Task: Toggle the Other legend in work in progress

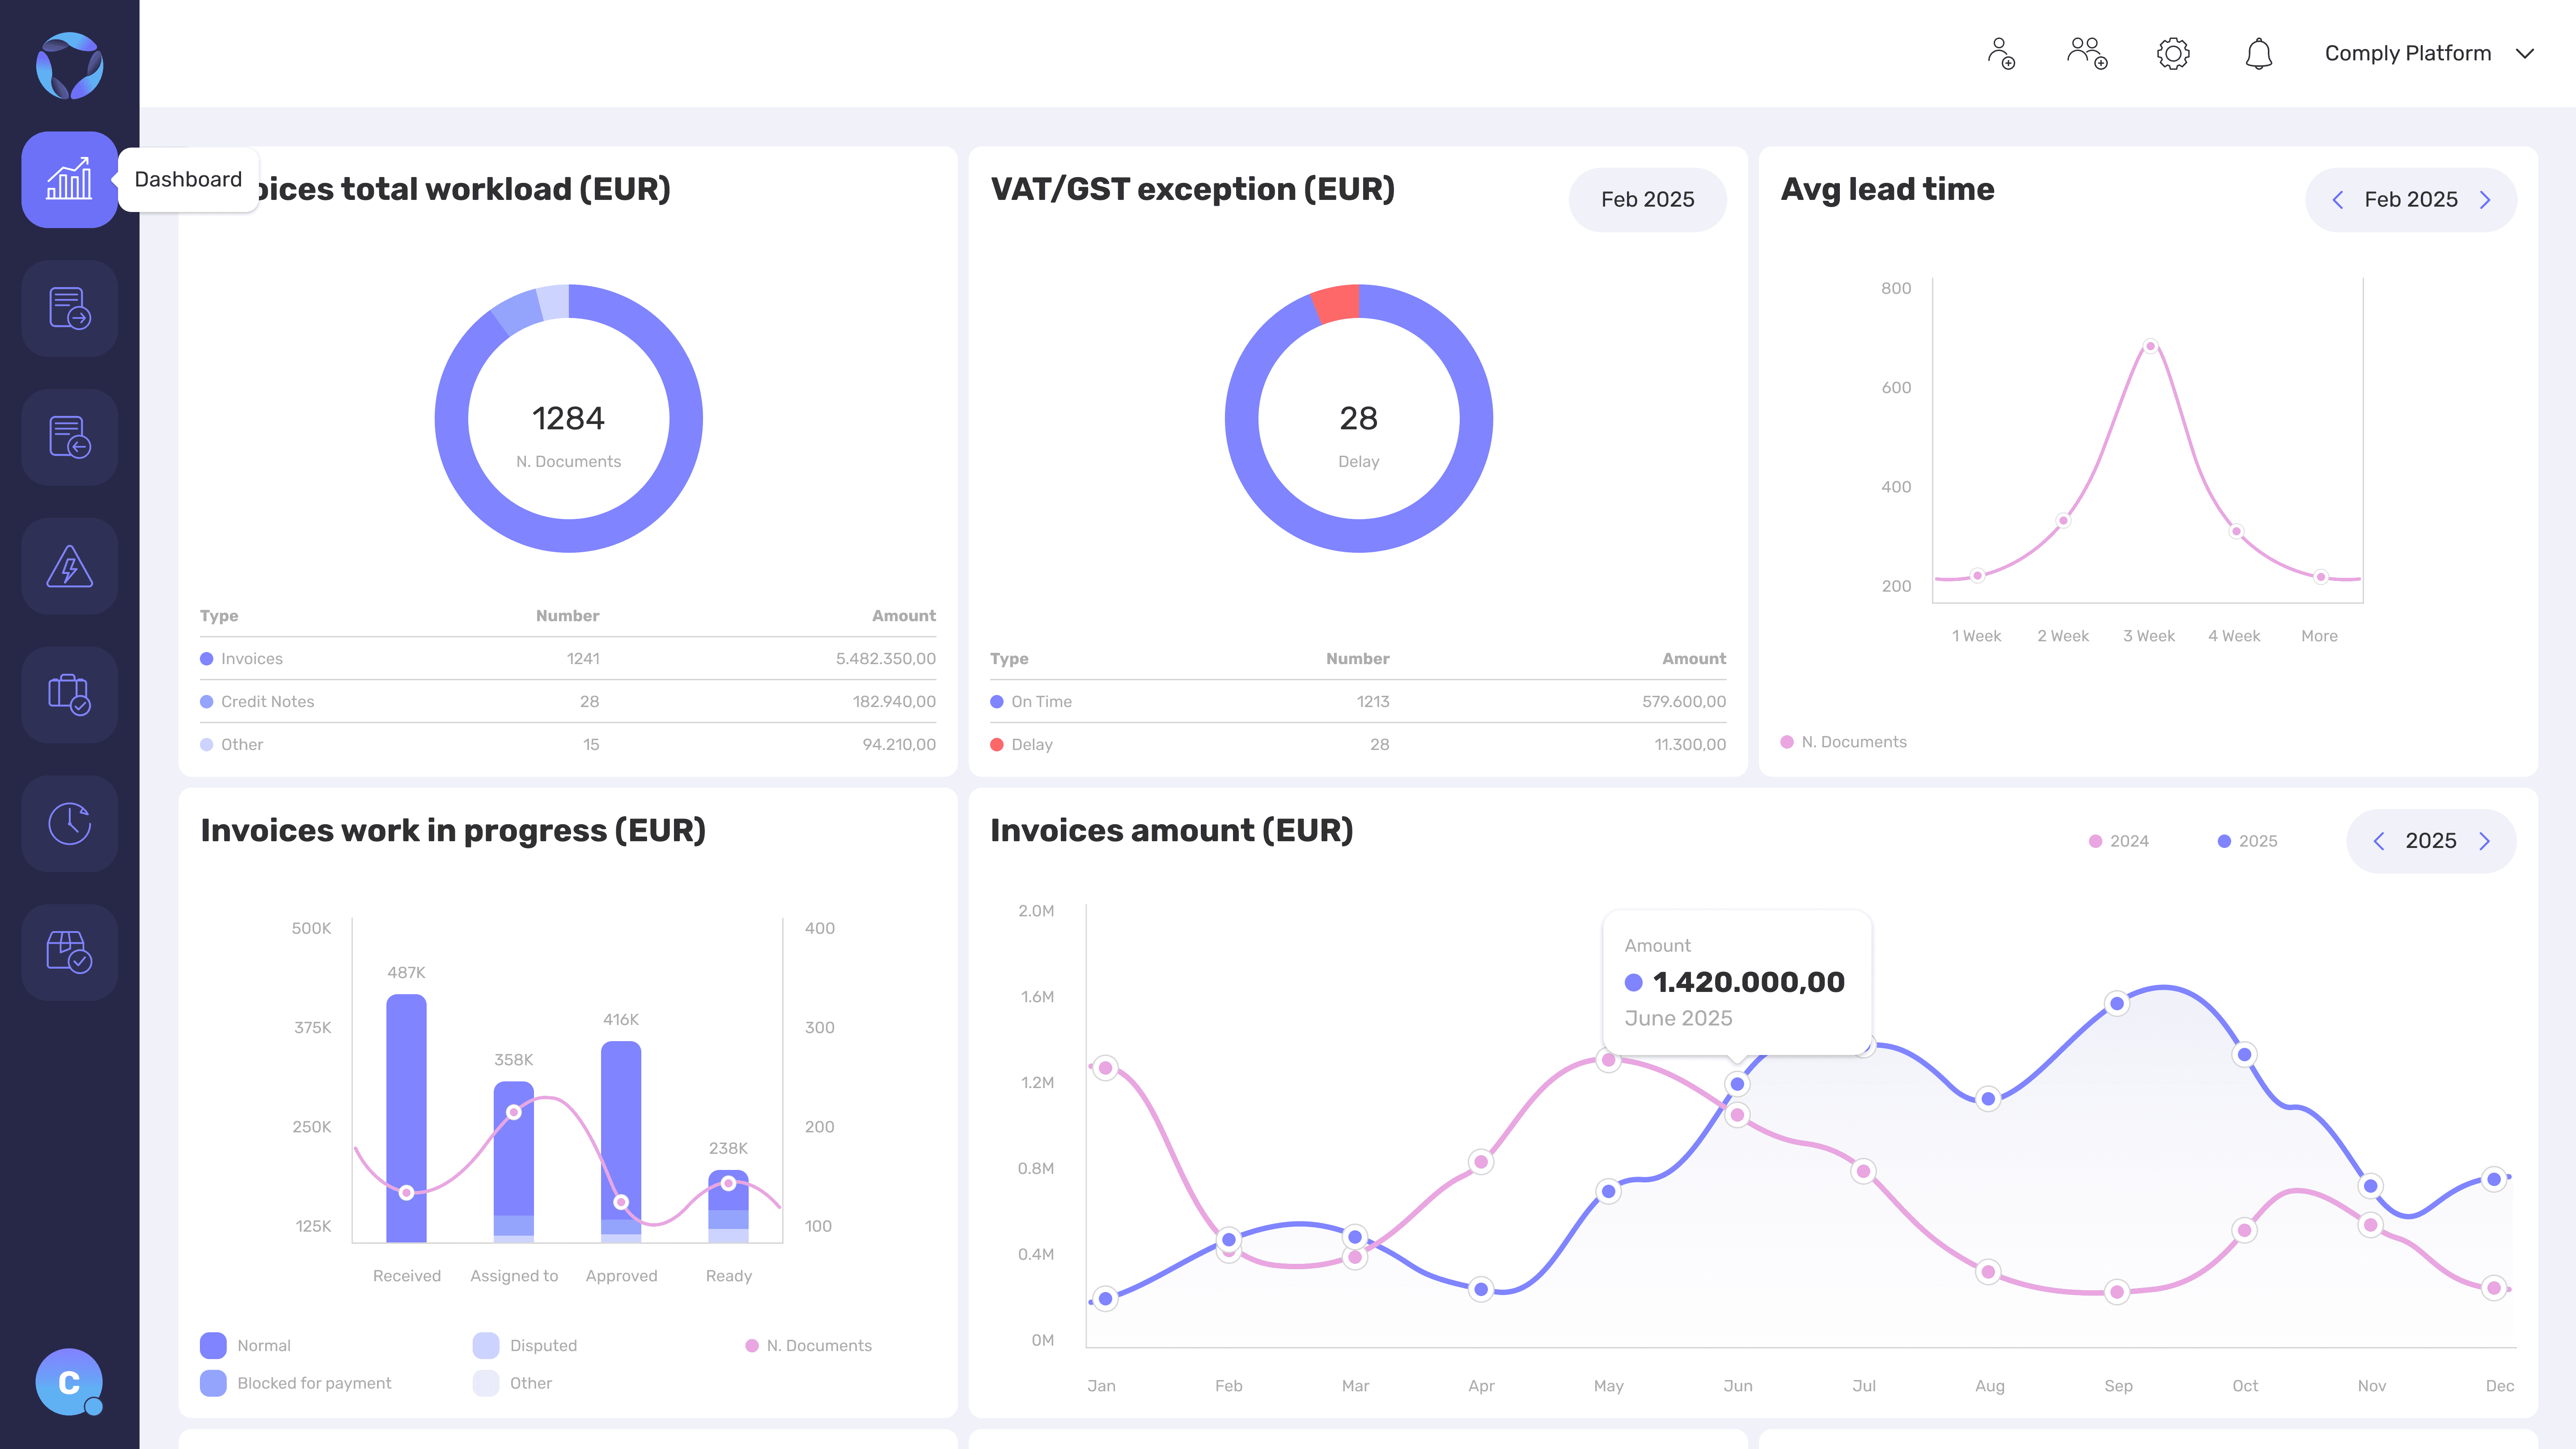Action: click(x=512, y=1383)
